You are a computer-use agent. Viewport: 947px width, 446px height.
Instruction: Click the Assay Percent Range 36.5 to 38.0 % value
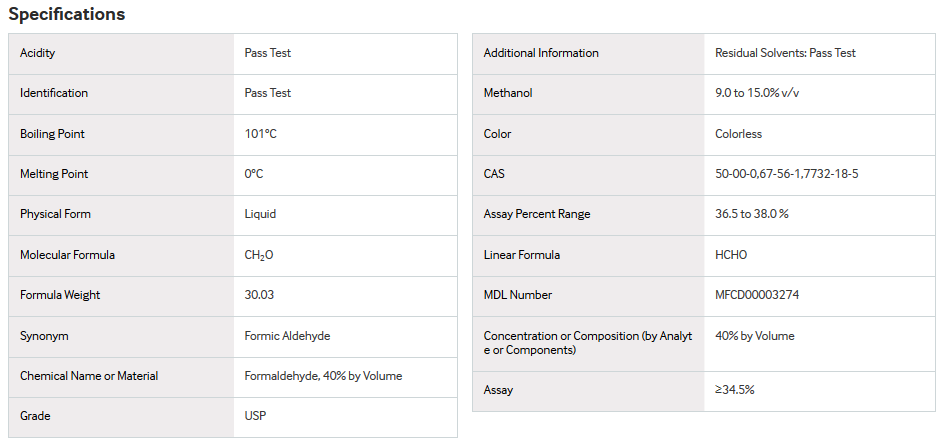pos(752,214)
